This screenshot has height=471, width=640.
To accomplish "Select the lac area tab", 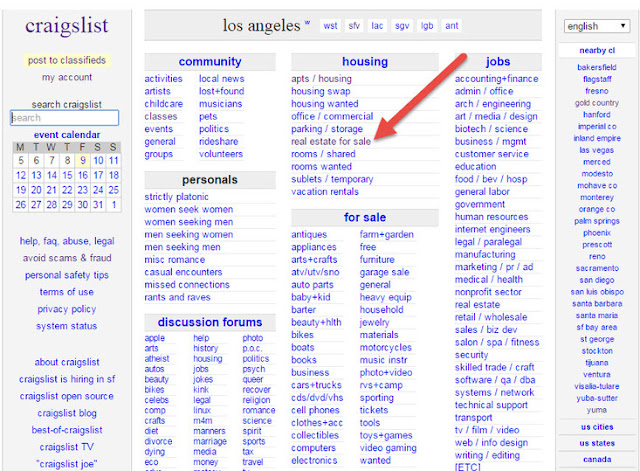I will point(377,26).
